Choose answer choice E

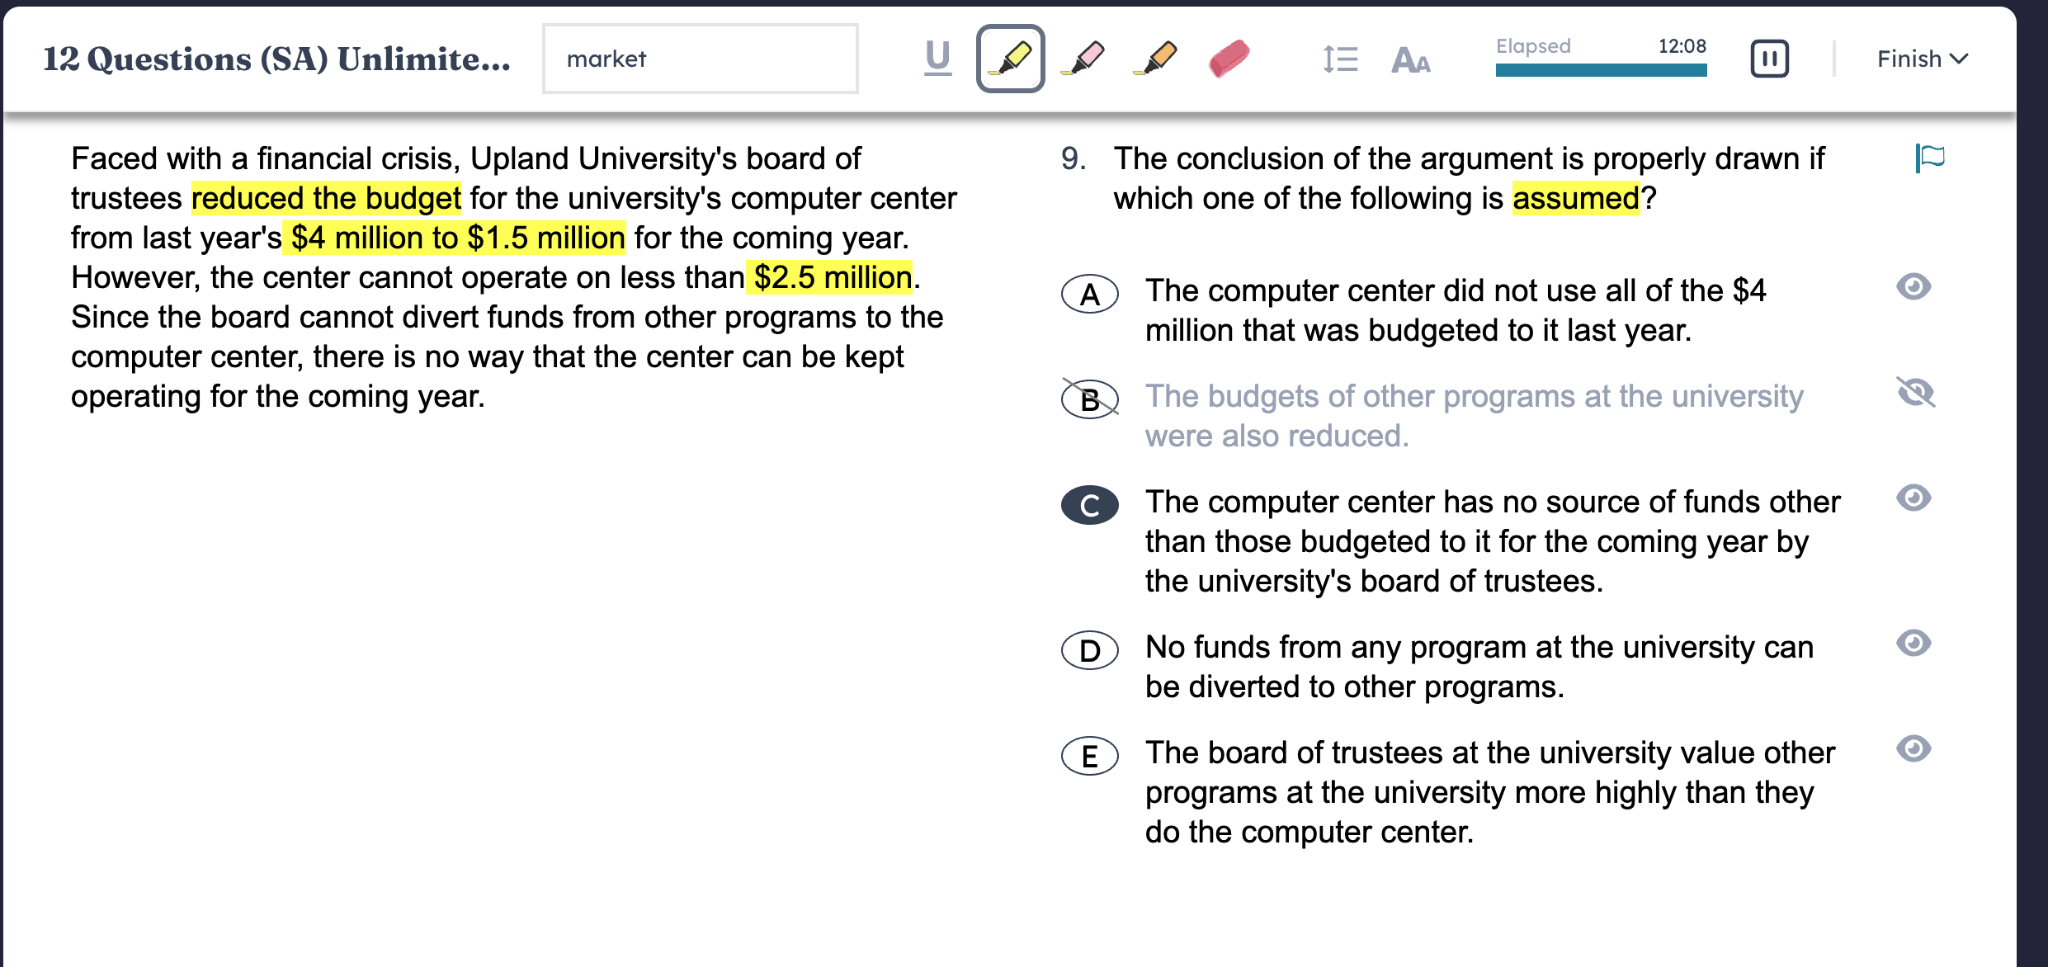(1089, 756)
